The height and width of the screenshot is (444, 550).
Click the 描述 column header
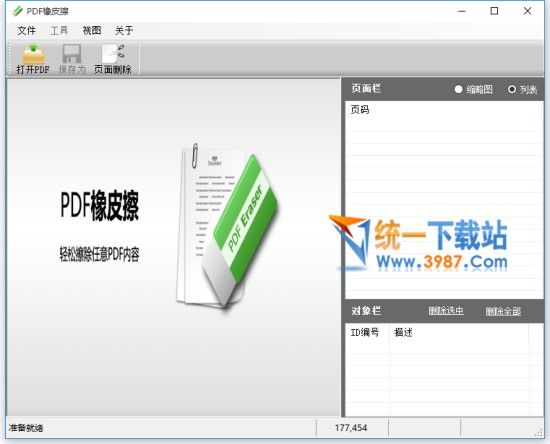[403, 332]
